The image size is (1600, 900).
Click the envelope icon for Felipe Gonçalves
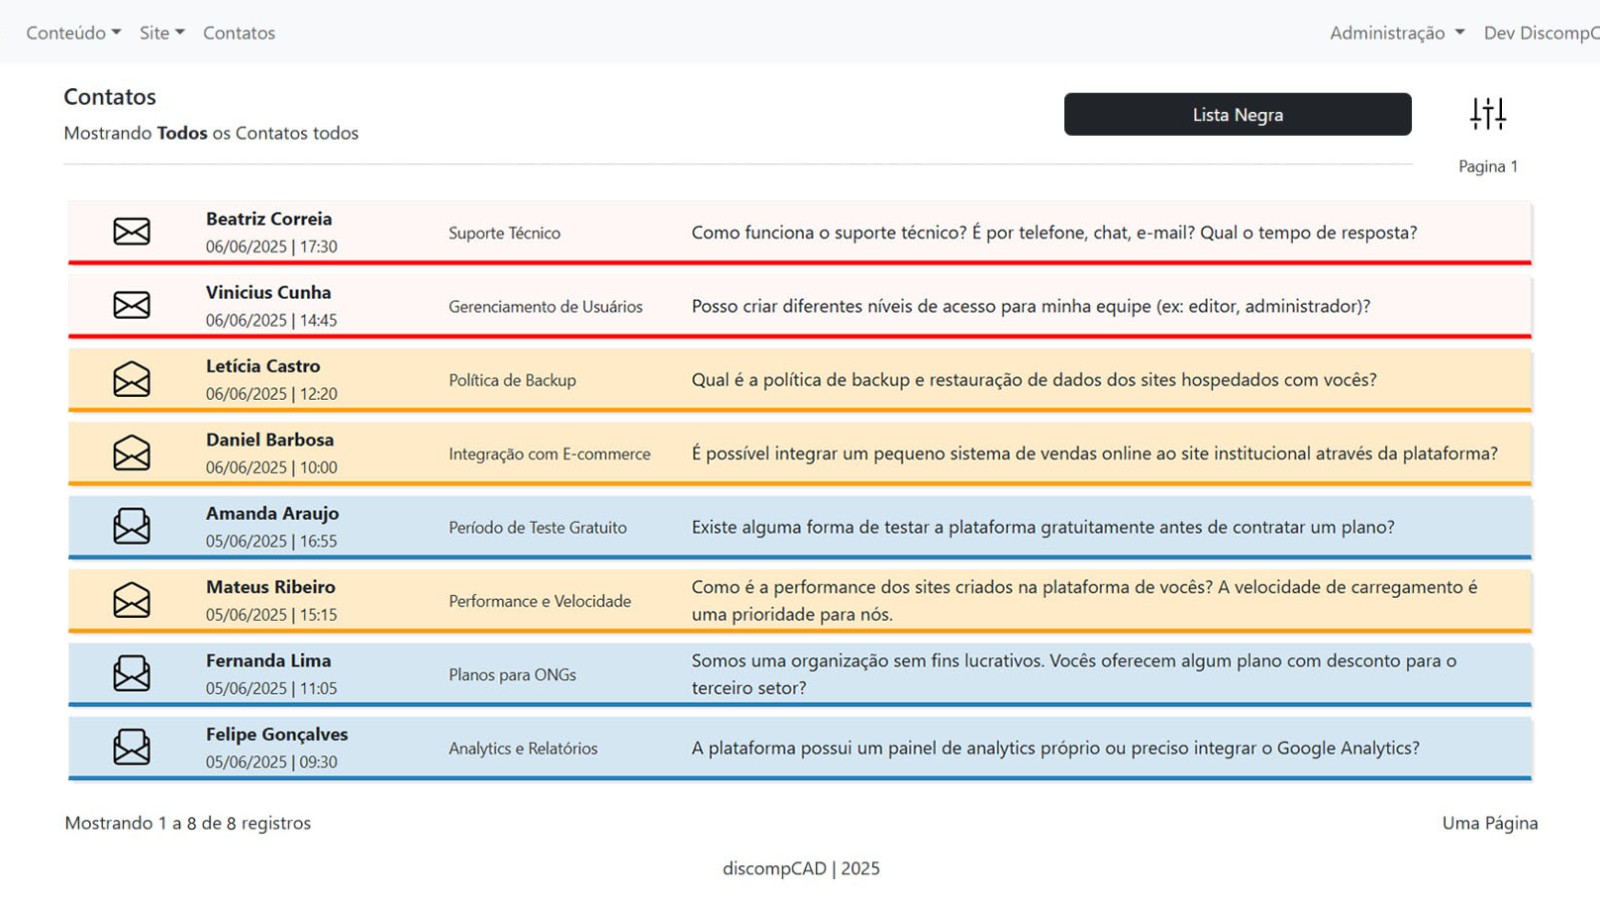tap(131, 747)
